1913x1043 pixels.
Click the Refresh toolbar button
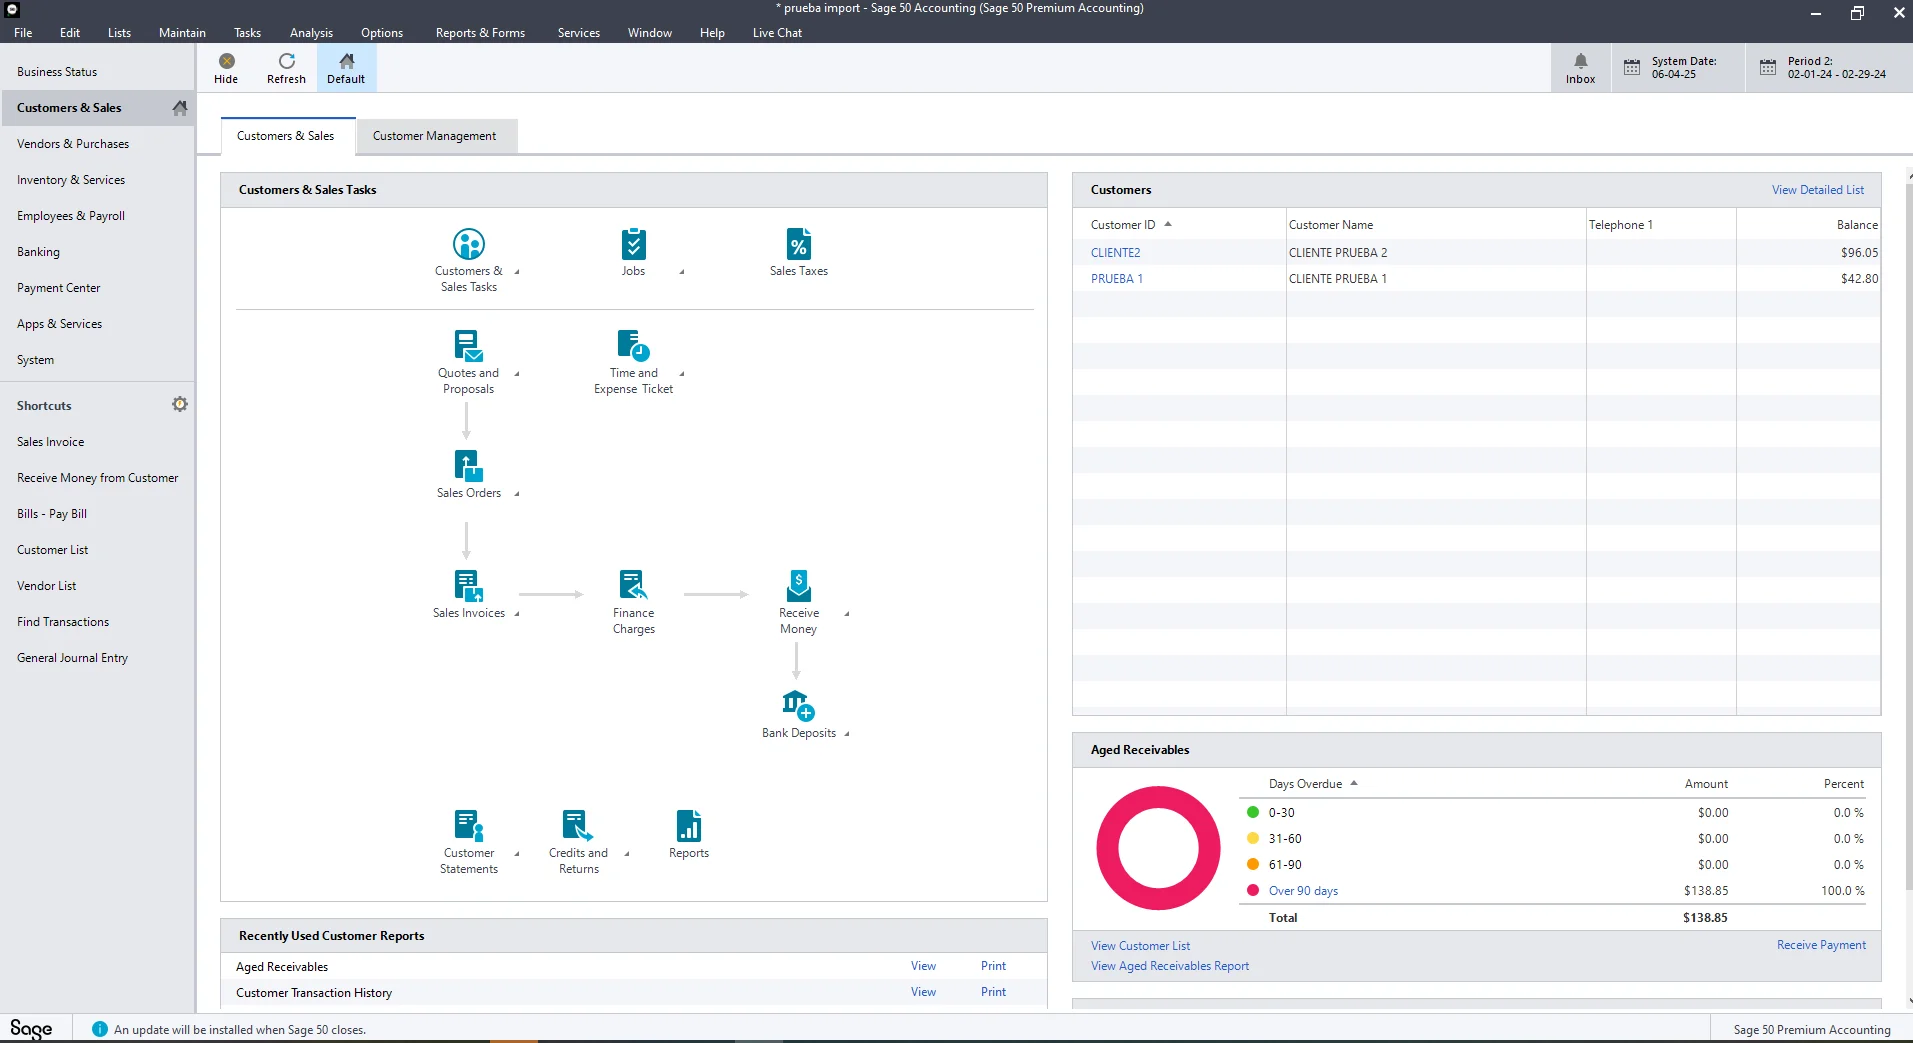(286, 68)
